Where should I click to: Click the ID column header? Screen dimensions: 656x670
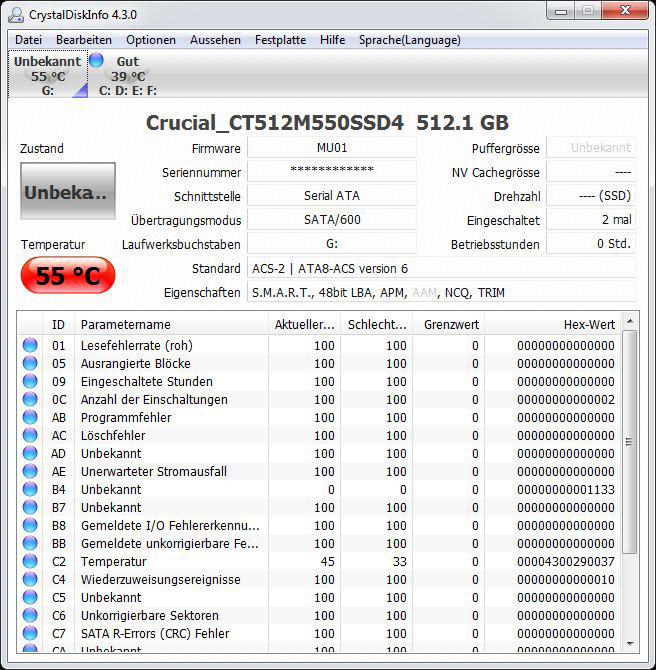(x=59, y=325)
